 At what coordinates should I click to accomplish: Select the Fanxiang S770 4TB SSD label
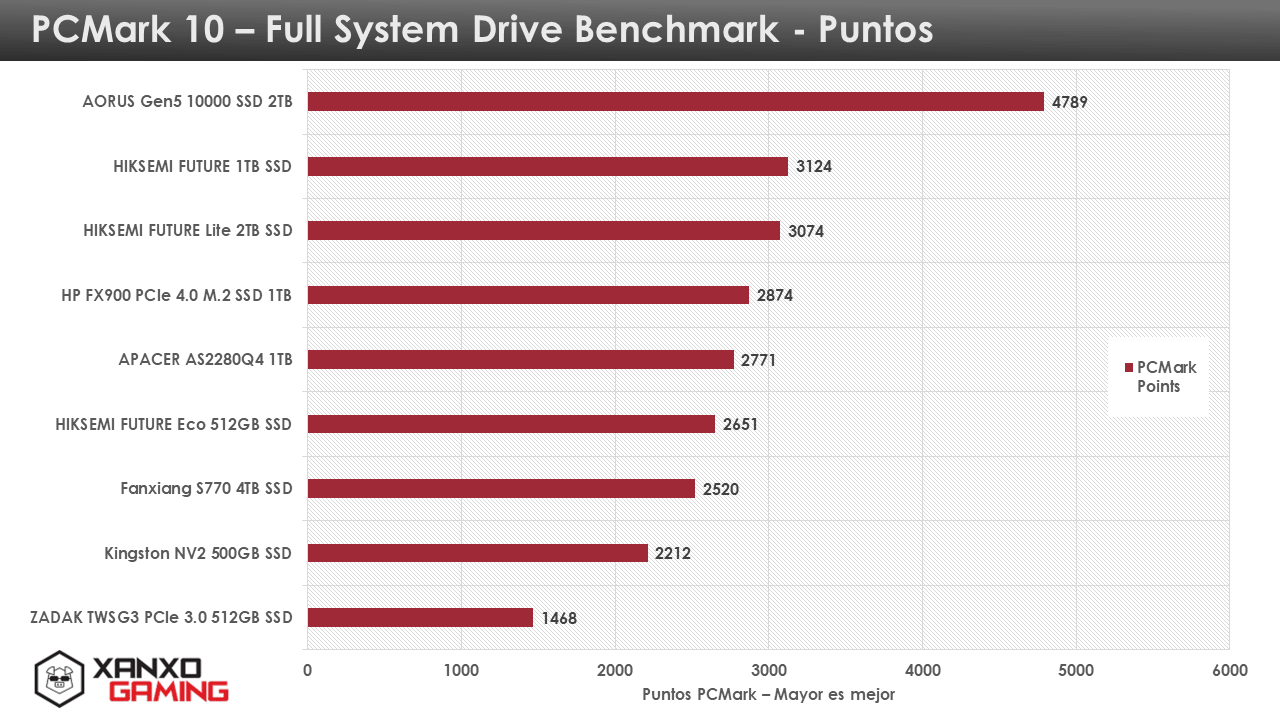pyautogui.click(x=206, y=489)
